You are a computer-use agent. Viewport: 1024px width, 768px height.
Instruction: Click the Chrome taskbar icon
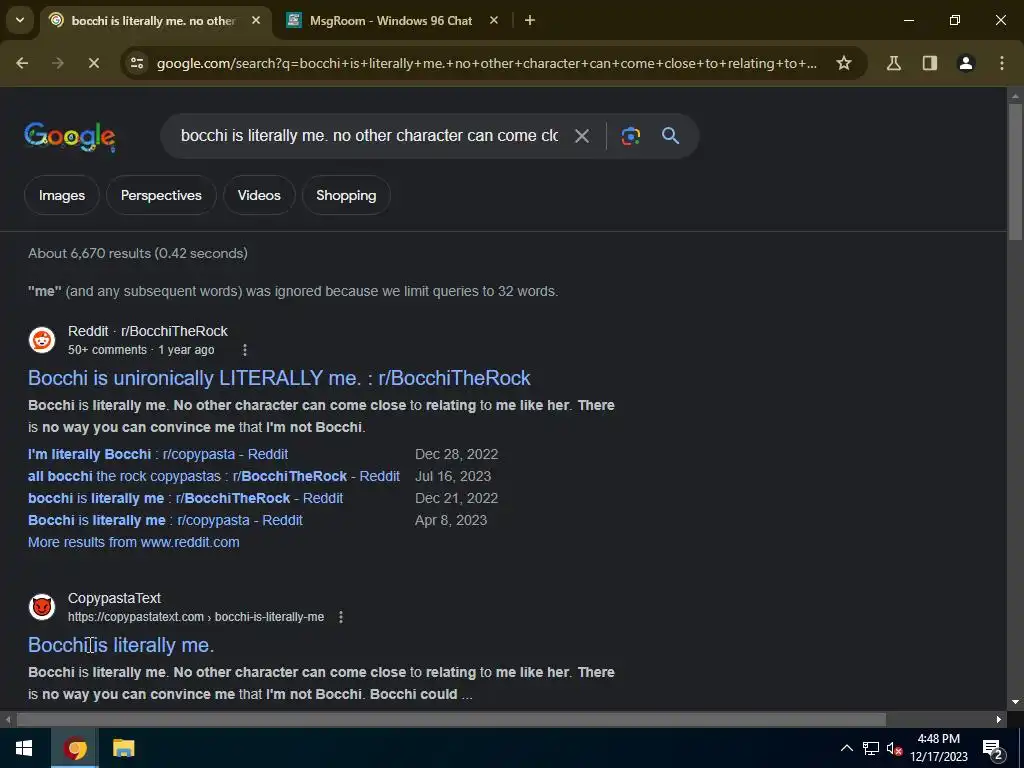click(x=75, y=748)
